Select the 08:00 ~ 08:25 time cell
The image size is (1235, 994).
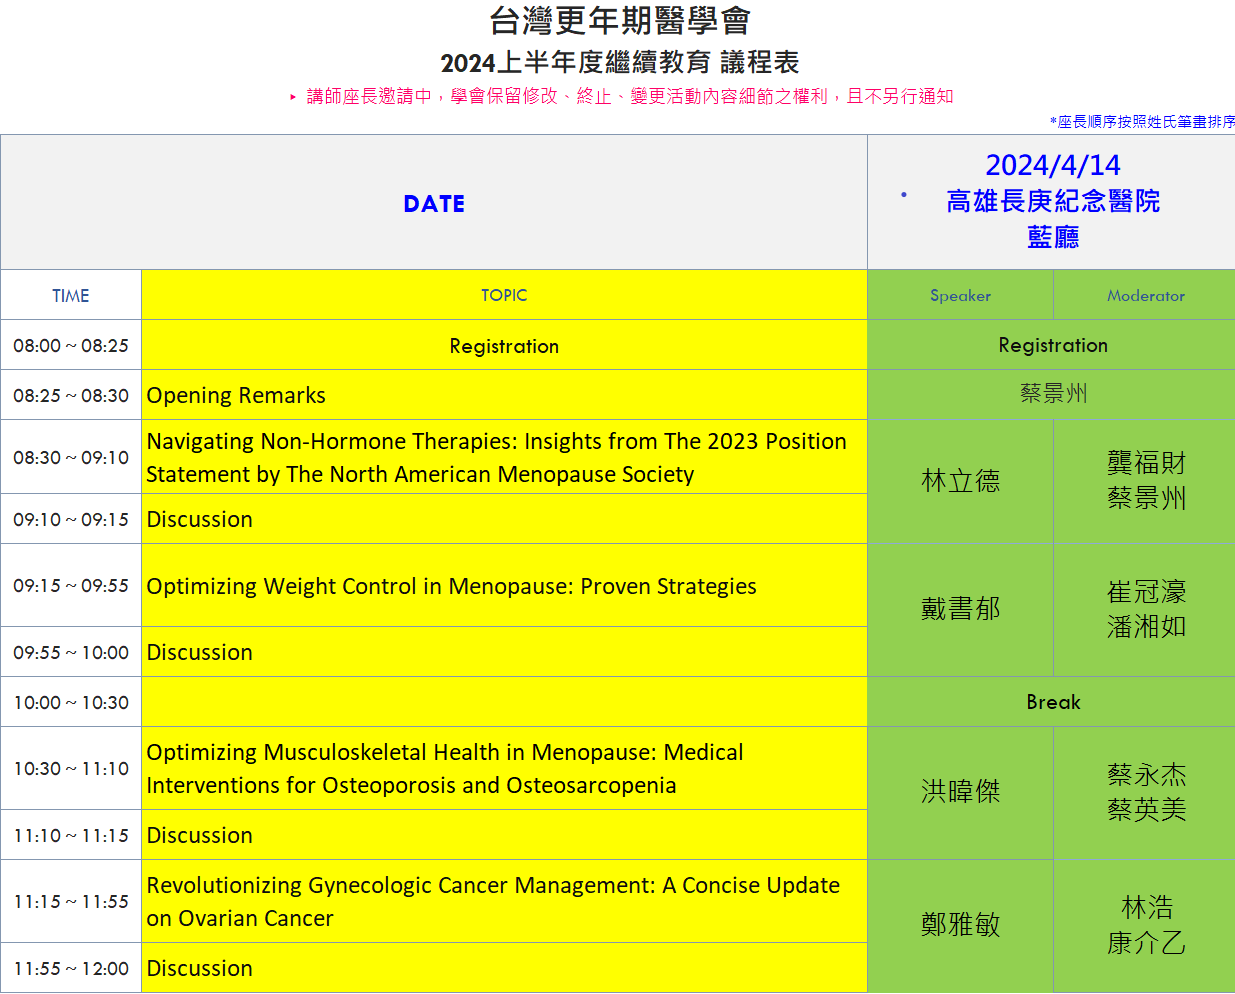point(71,345)
